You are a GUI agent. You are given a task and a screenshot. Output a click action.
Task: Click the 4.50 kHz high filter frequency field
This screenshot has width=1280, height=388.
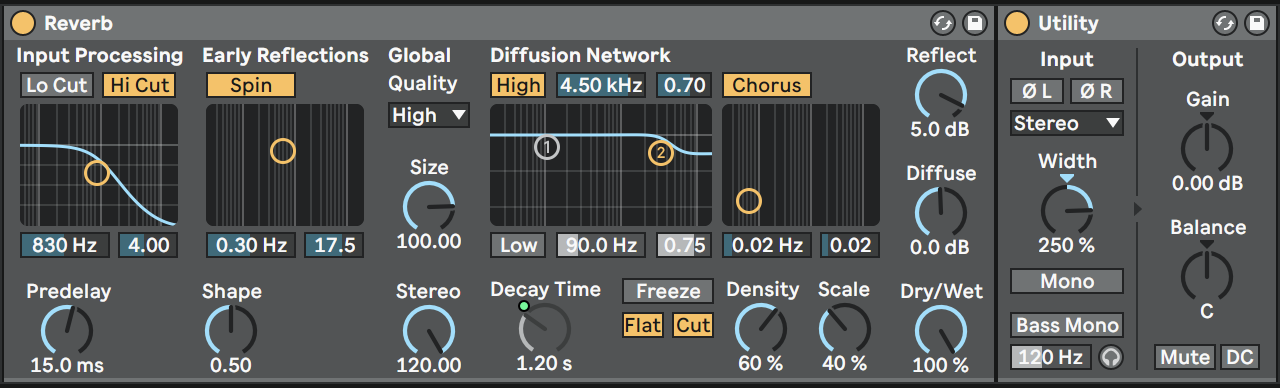click(601, 85)
